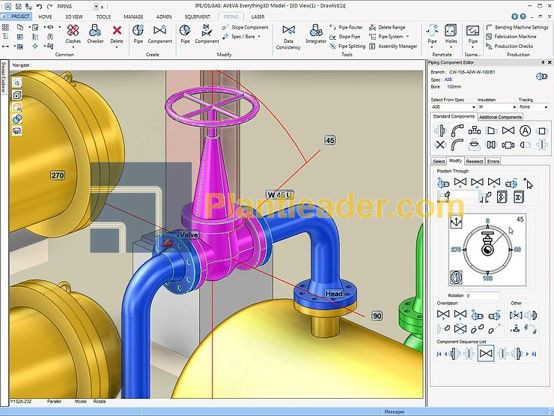Open Bending Machine Settings

(517, 27)
